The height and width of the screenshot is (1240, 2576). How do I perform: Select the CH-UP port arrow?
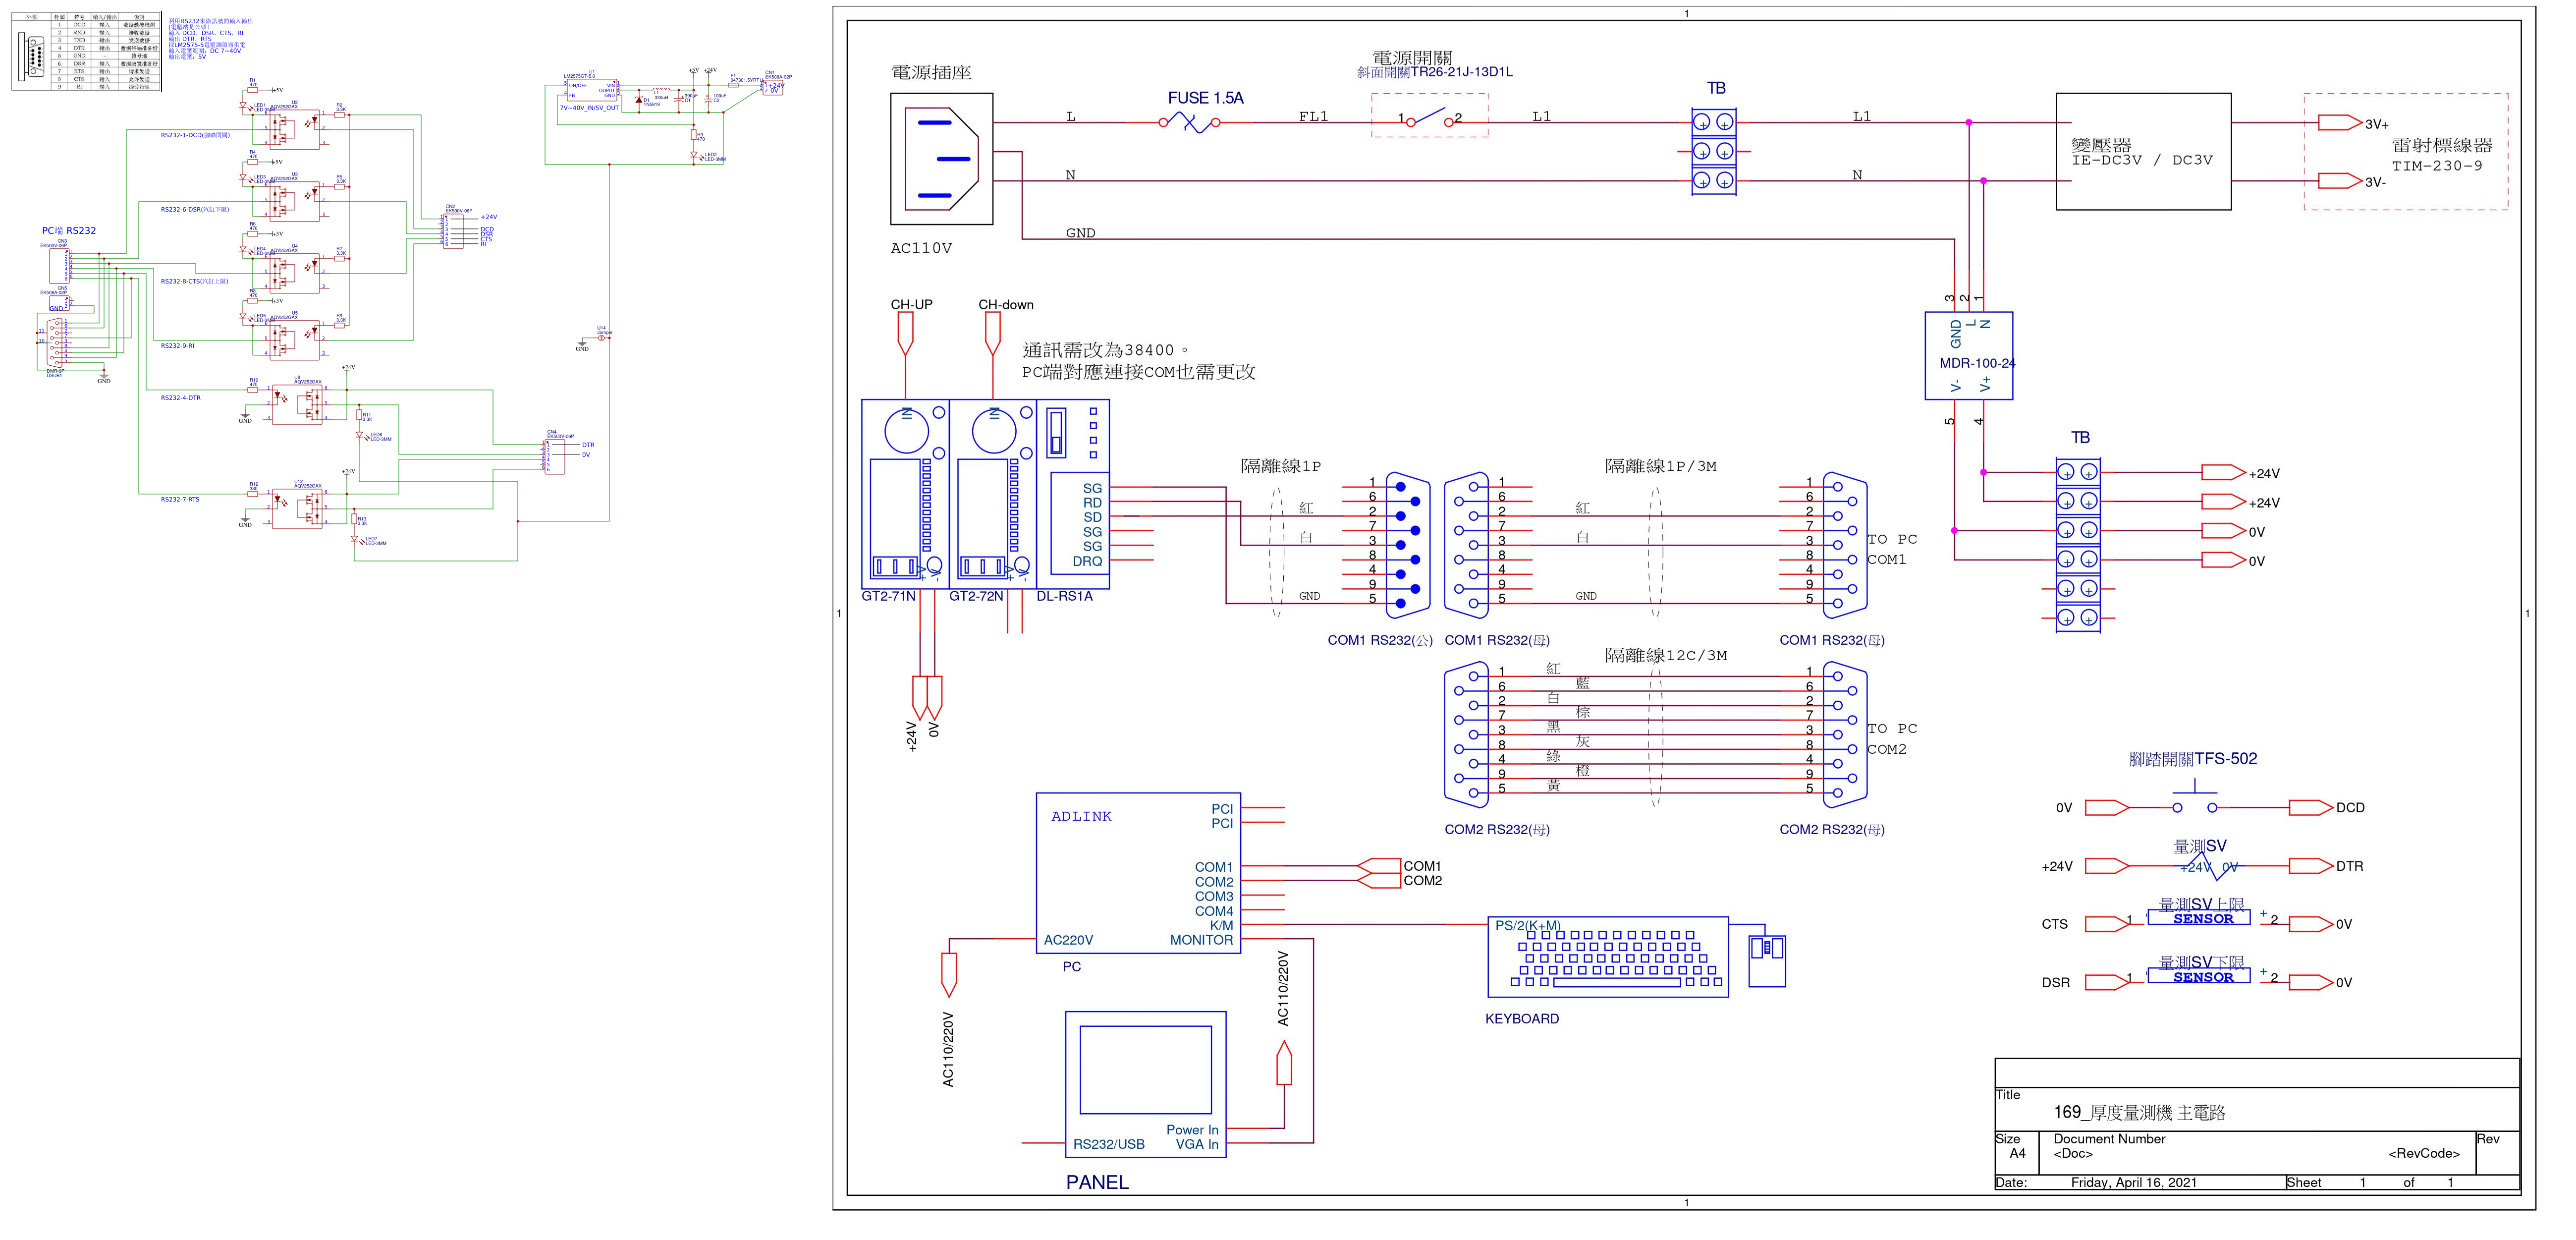tap(905, 334)
